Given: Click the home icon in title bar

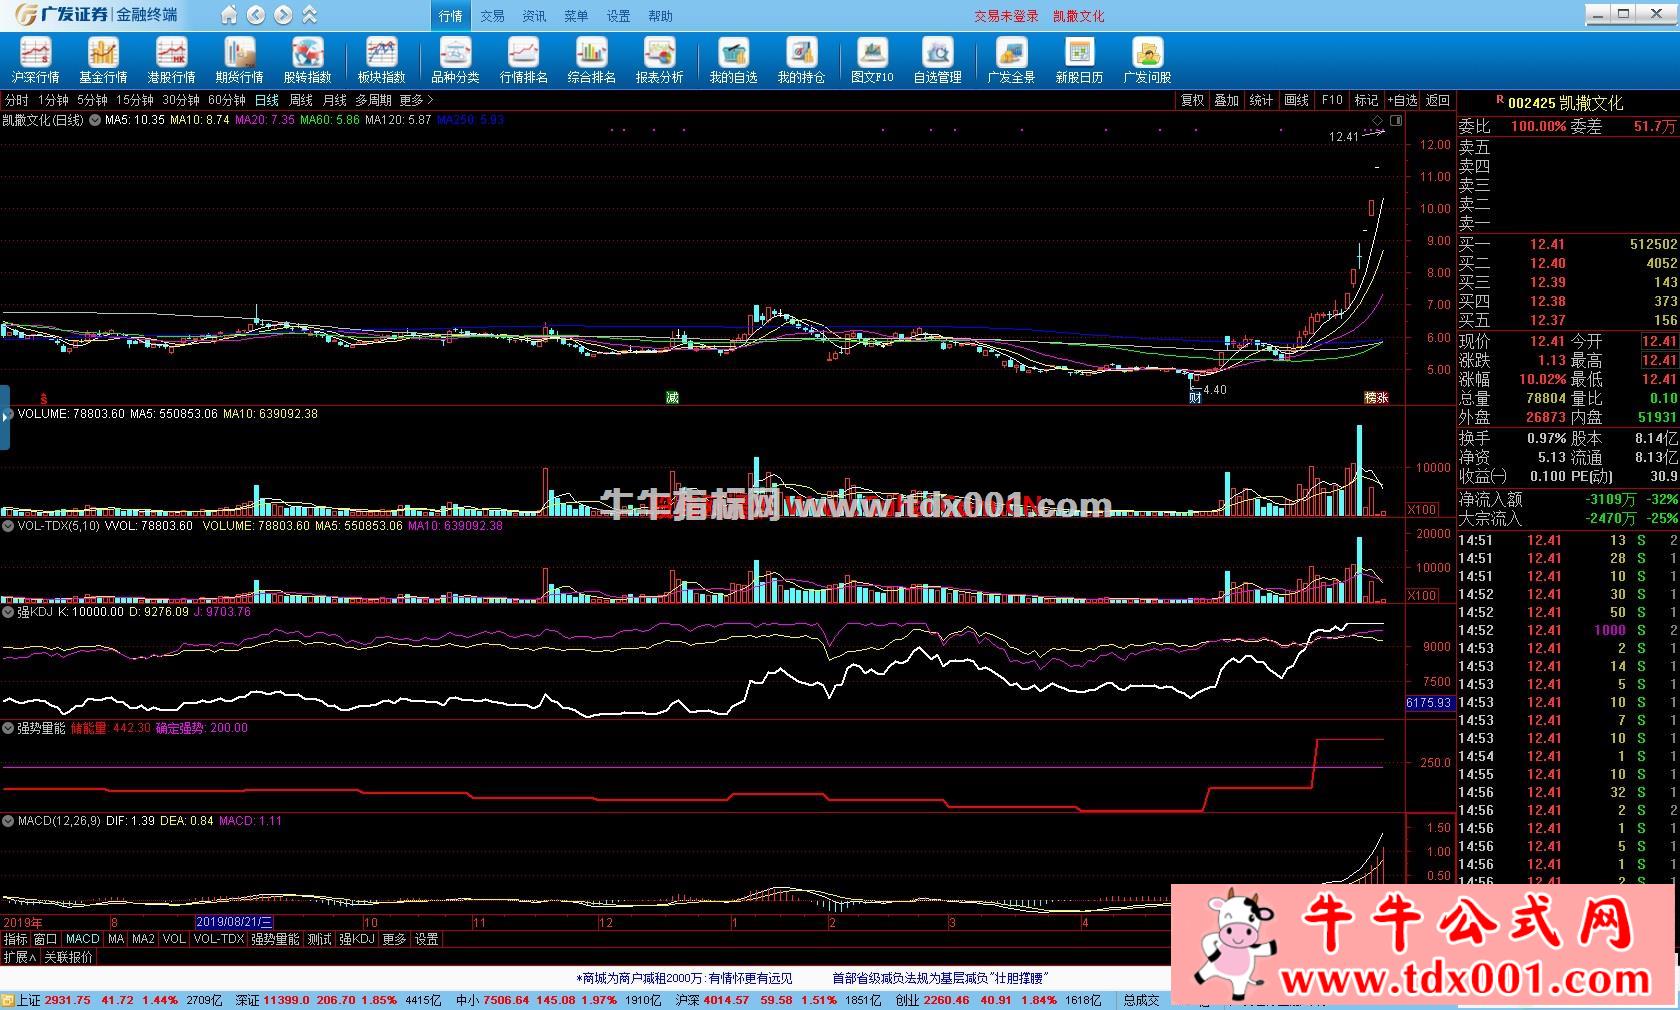Looking at the screenshot, I should (229, 15).
